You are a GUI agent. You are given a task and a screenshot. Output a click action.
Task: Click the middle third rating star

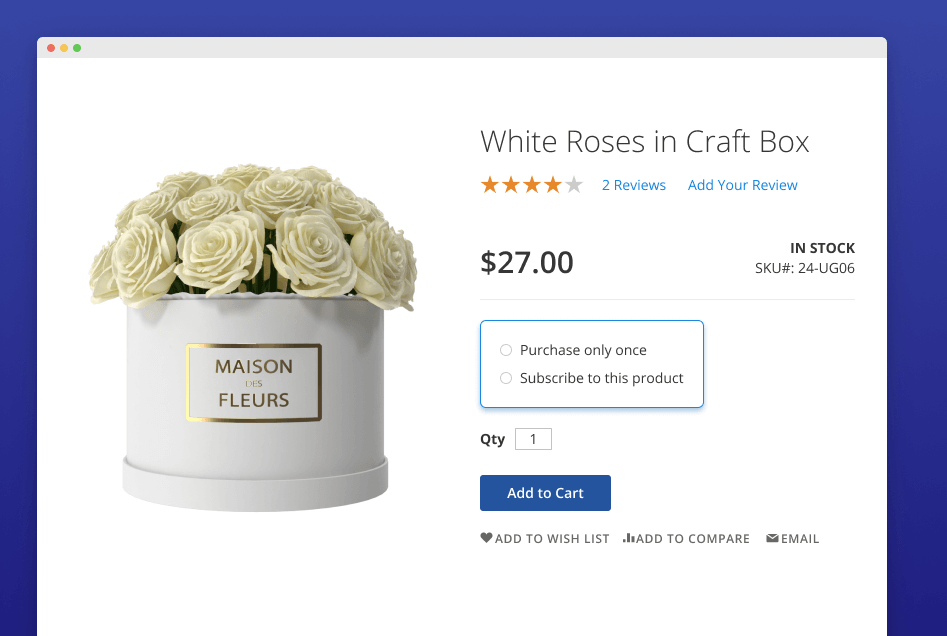click(532, 185)
